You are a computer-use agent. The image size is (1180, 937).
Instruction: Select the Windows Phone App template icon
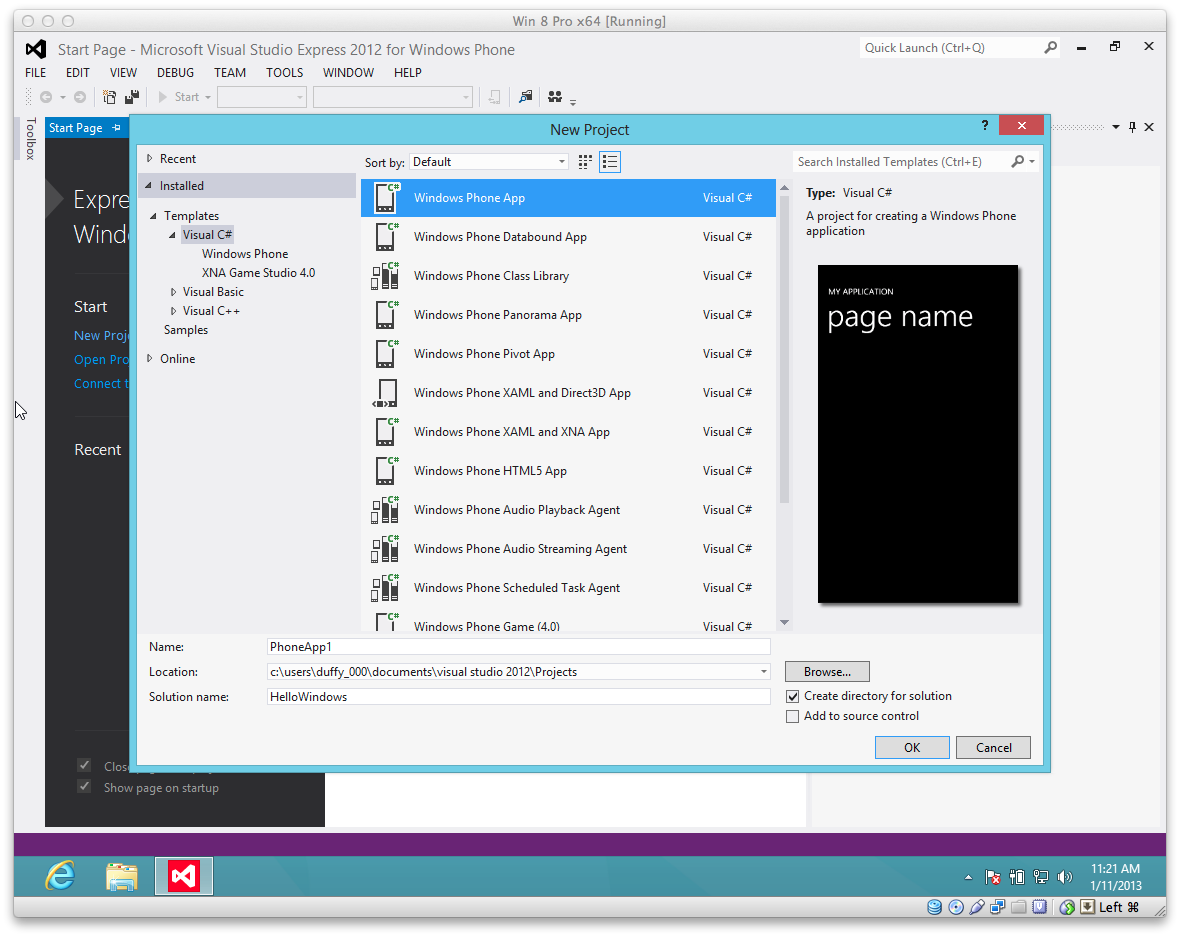tap(386, 198)
